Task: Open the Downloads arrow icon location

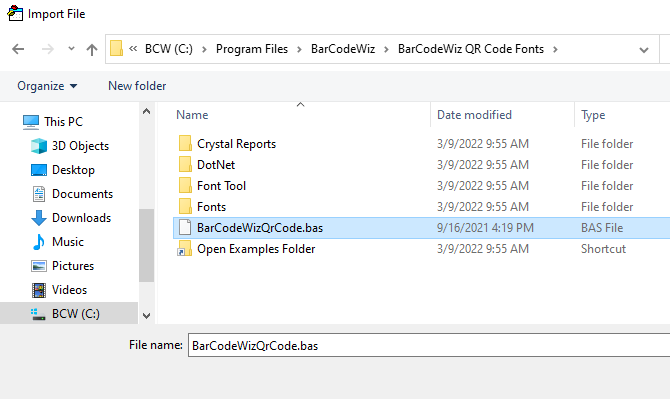Action: click(39, 218)
